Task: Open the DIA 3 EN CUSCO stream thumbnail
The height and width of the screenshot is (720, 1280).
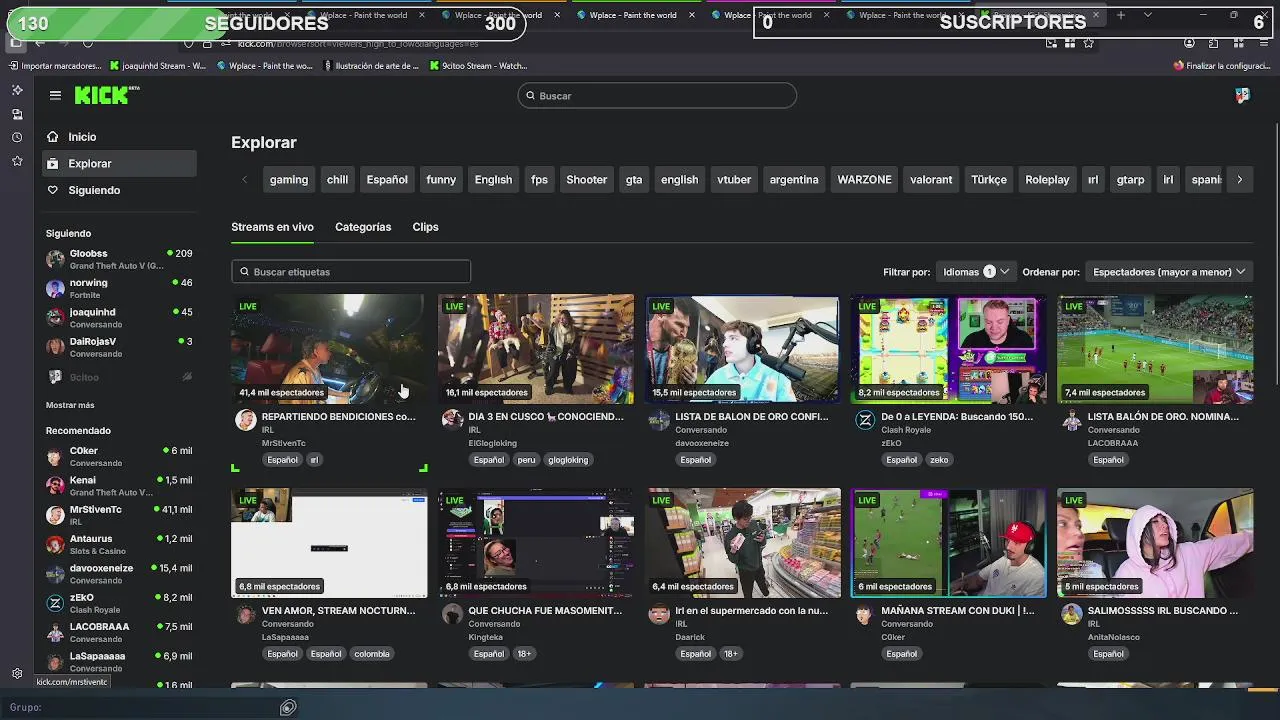Action: [x=536, y=348]
